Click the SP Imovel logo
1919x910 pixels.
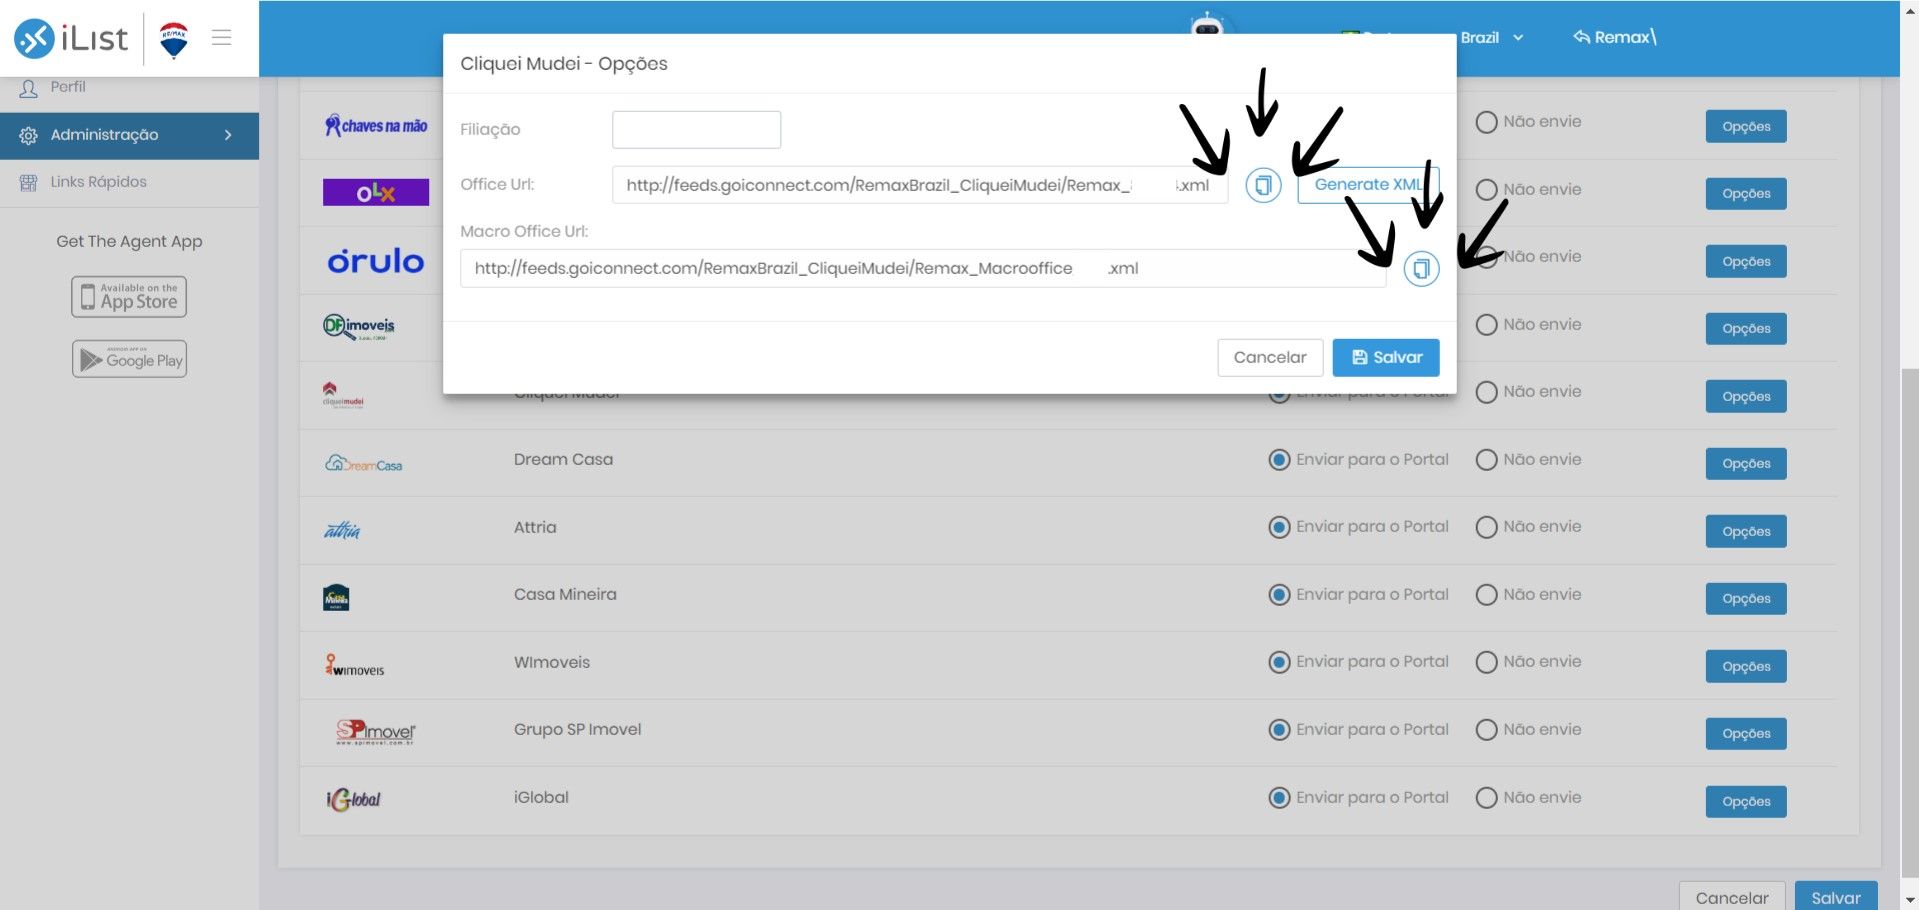coord(375,733)
